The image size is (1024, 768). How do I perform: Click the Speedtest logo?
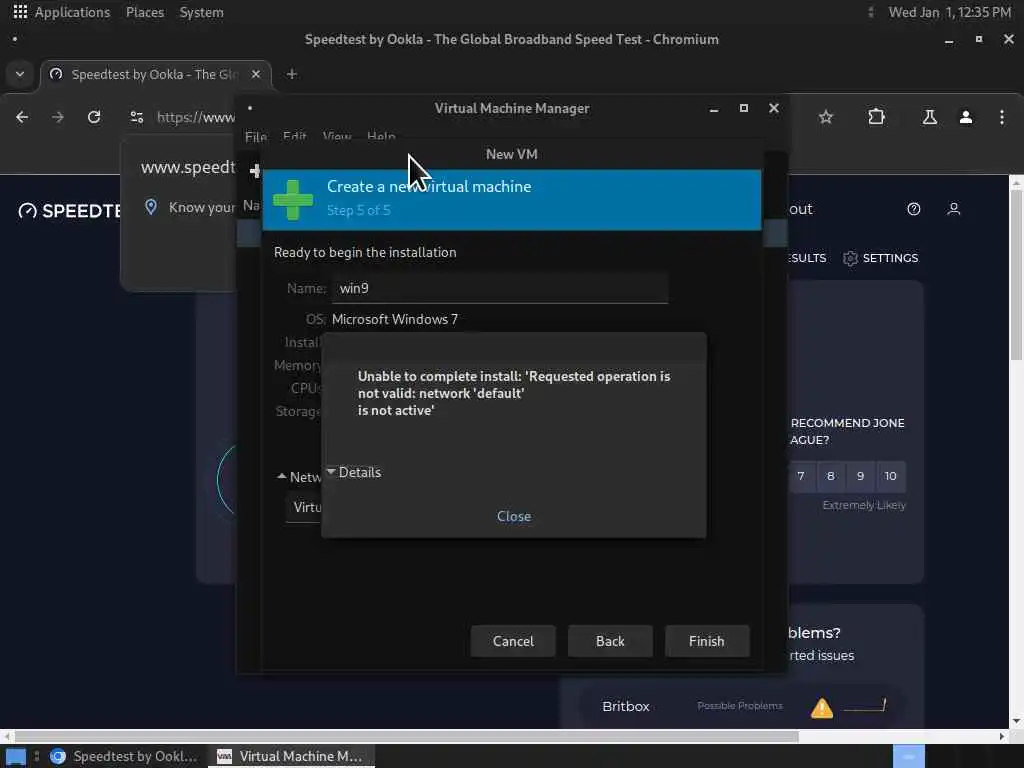pyautogui.click(x=71, y=210)
